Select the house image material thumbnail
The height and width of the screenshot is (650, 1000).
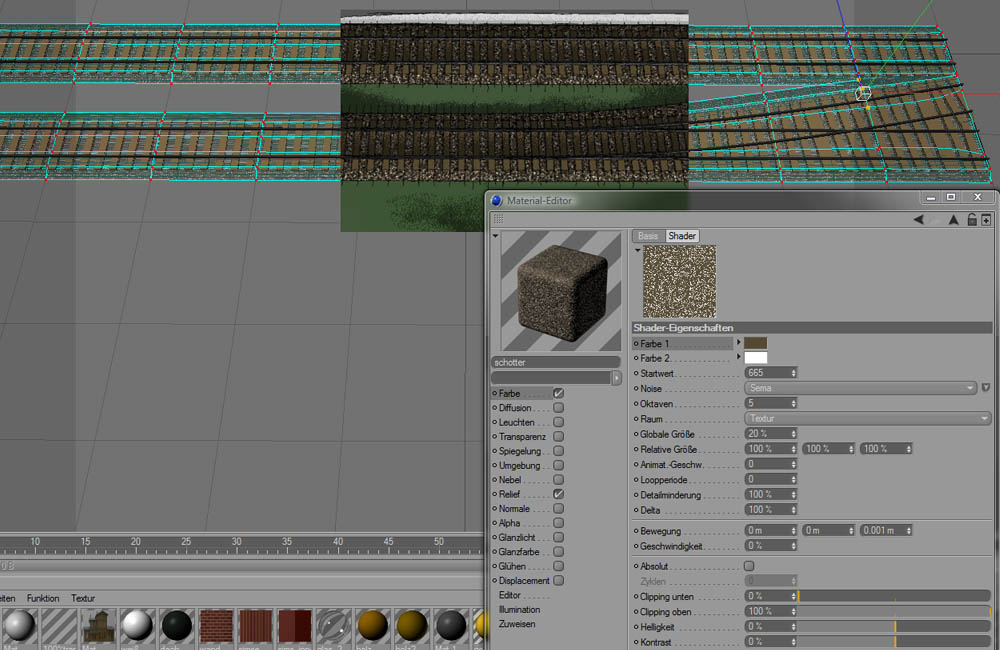tap(99, 628)
